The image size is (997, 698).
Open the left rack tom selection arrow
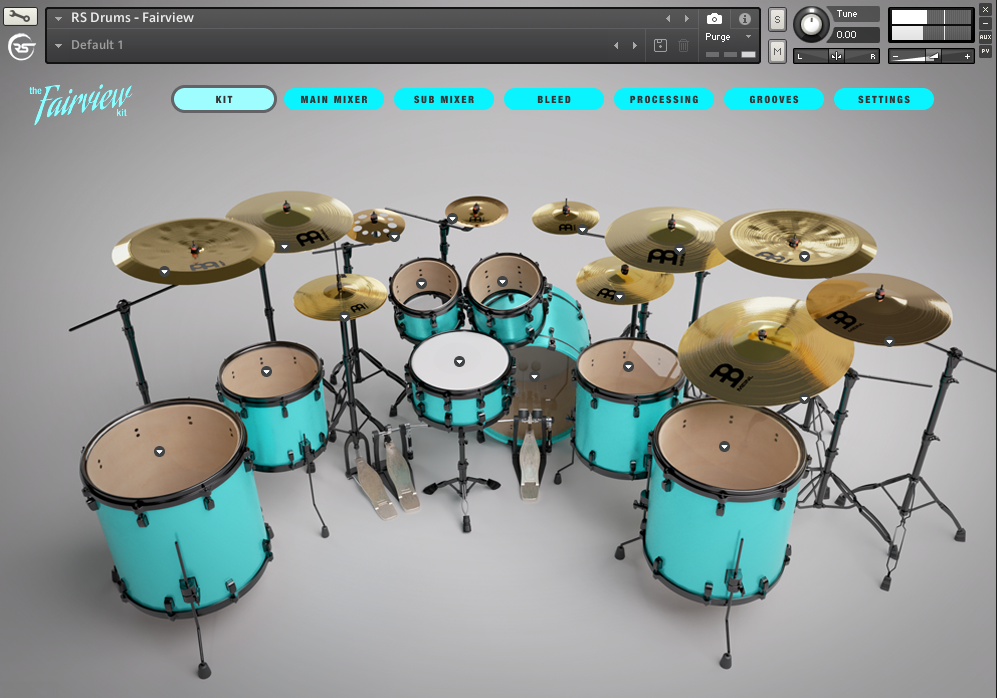click(421, 284)
